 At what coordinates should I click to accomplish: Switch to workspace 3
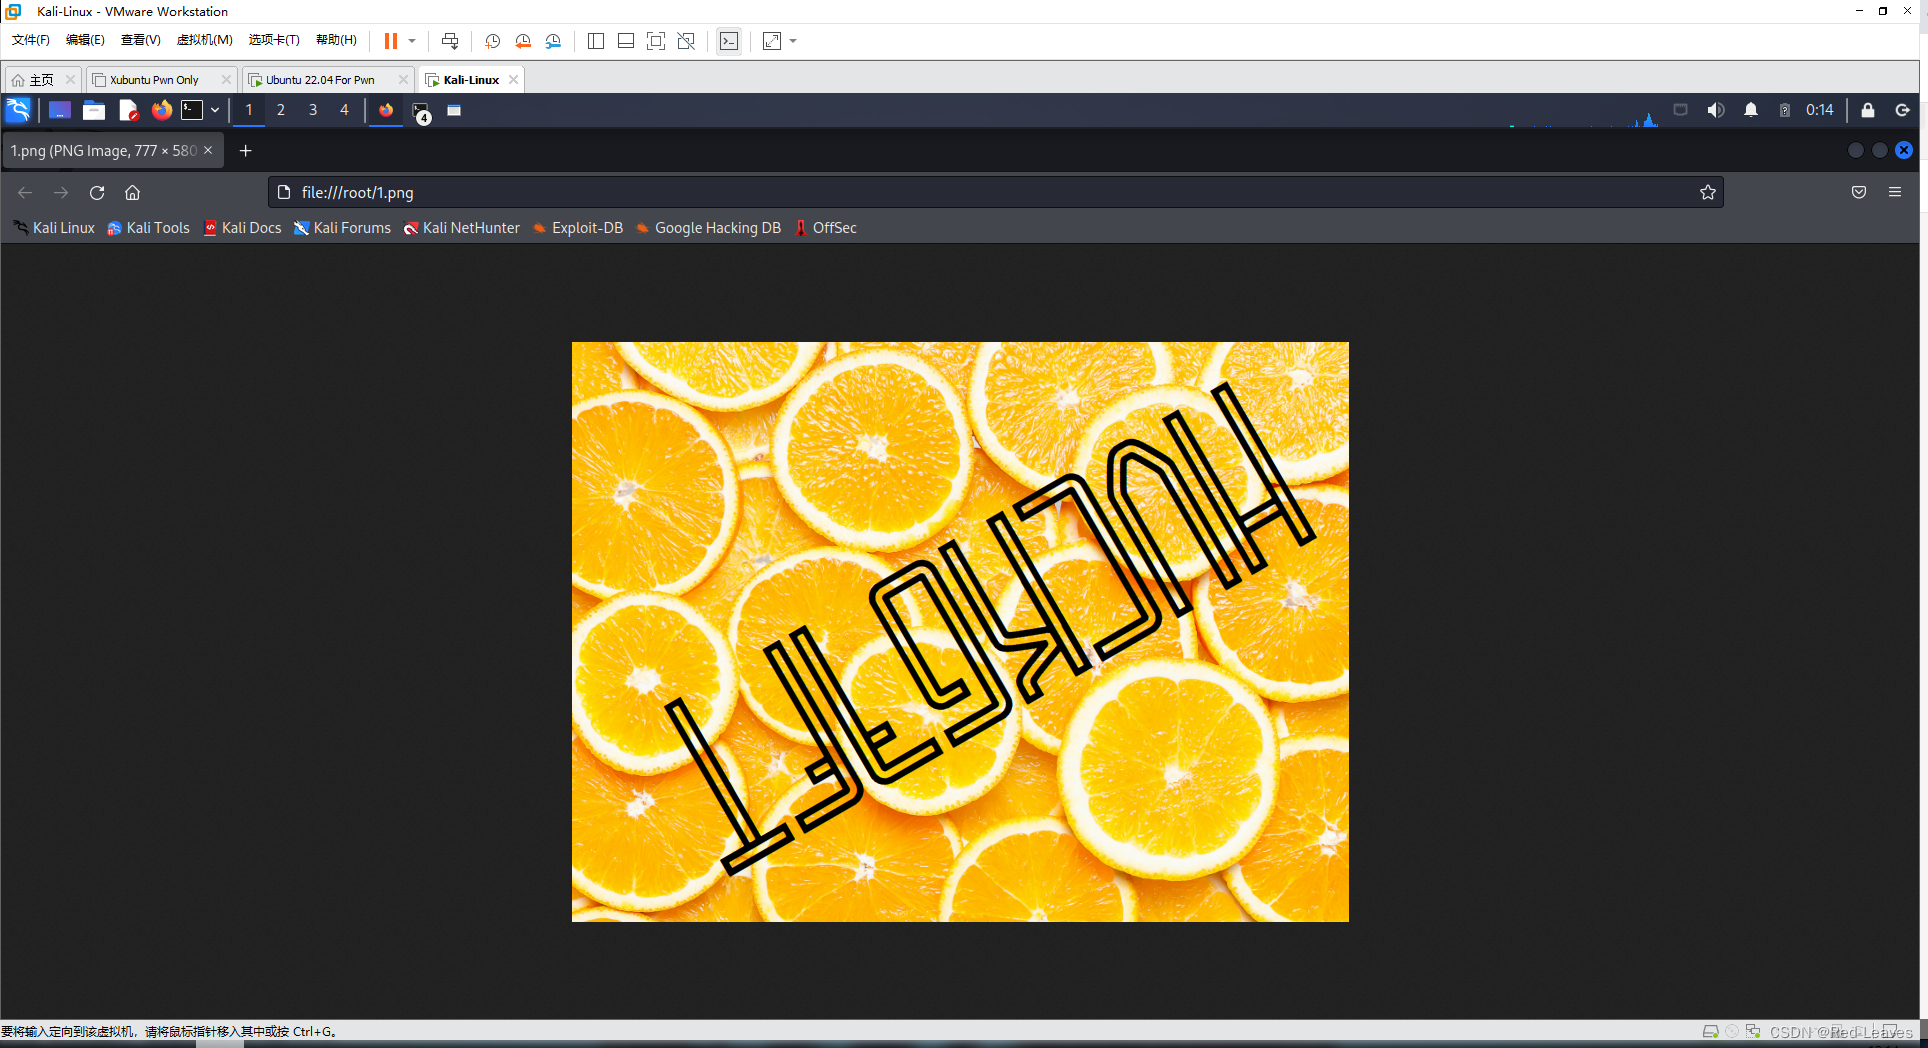pyautogui.click(x=313, y=110)
